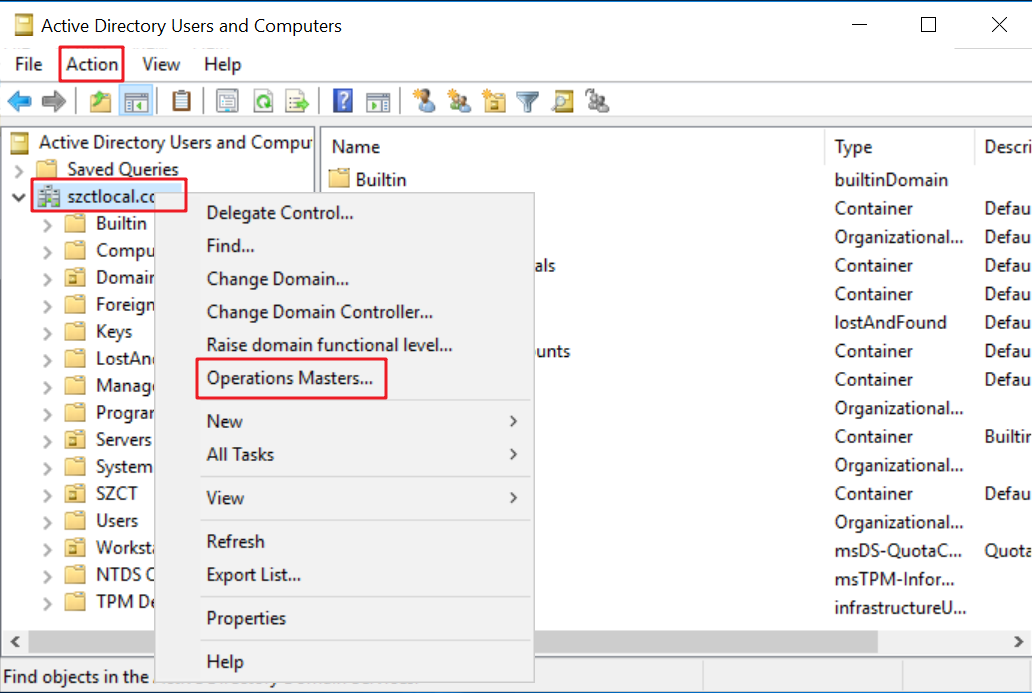
Task: Expand the Users tree node
Action: 47,521
